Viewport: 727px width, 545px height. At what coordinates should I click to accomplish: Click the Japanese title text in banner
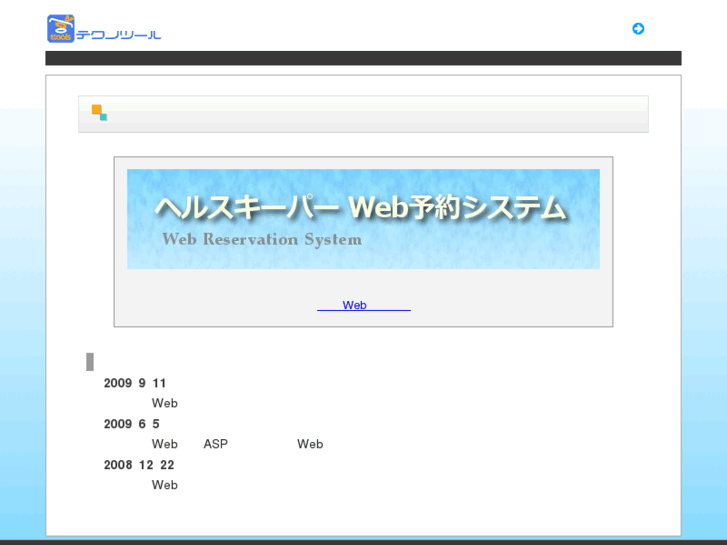tap(360, 207)
